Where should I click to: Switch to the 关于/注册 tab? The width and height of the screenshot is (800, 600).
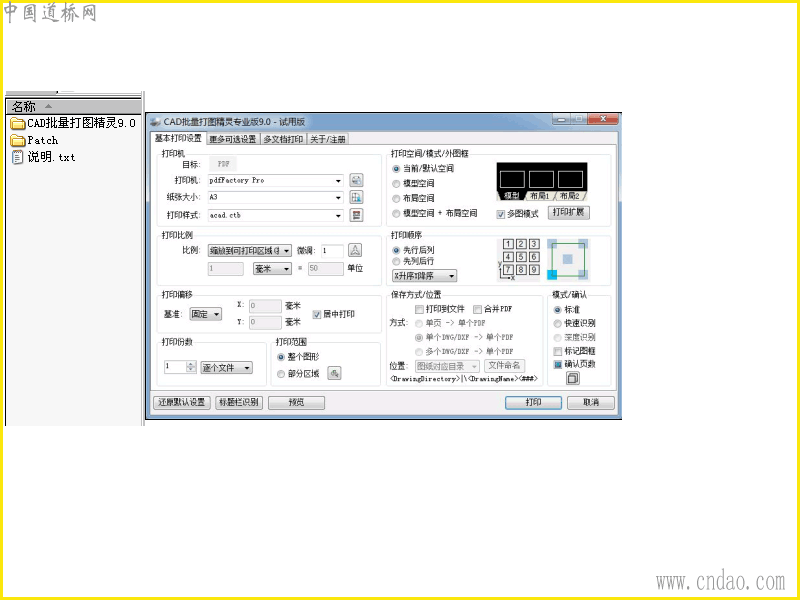[328, 139]
